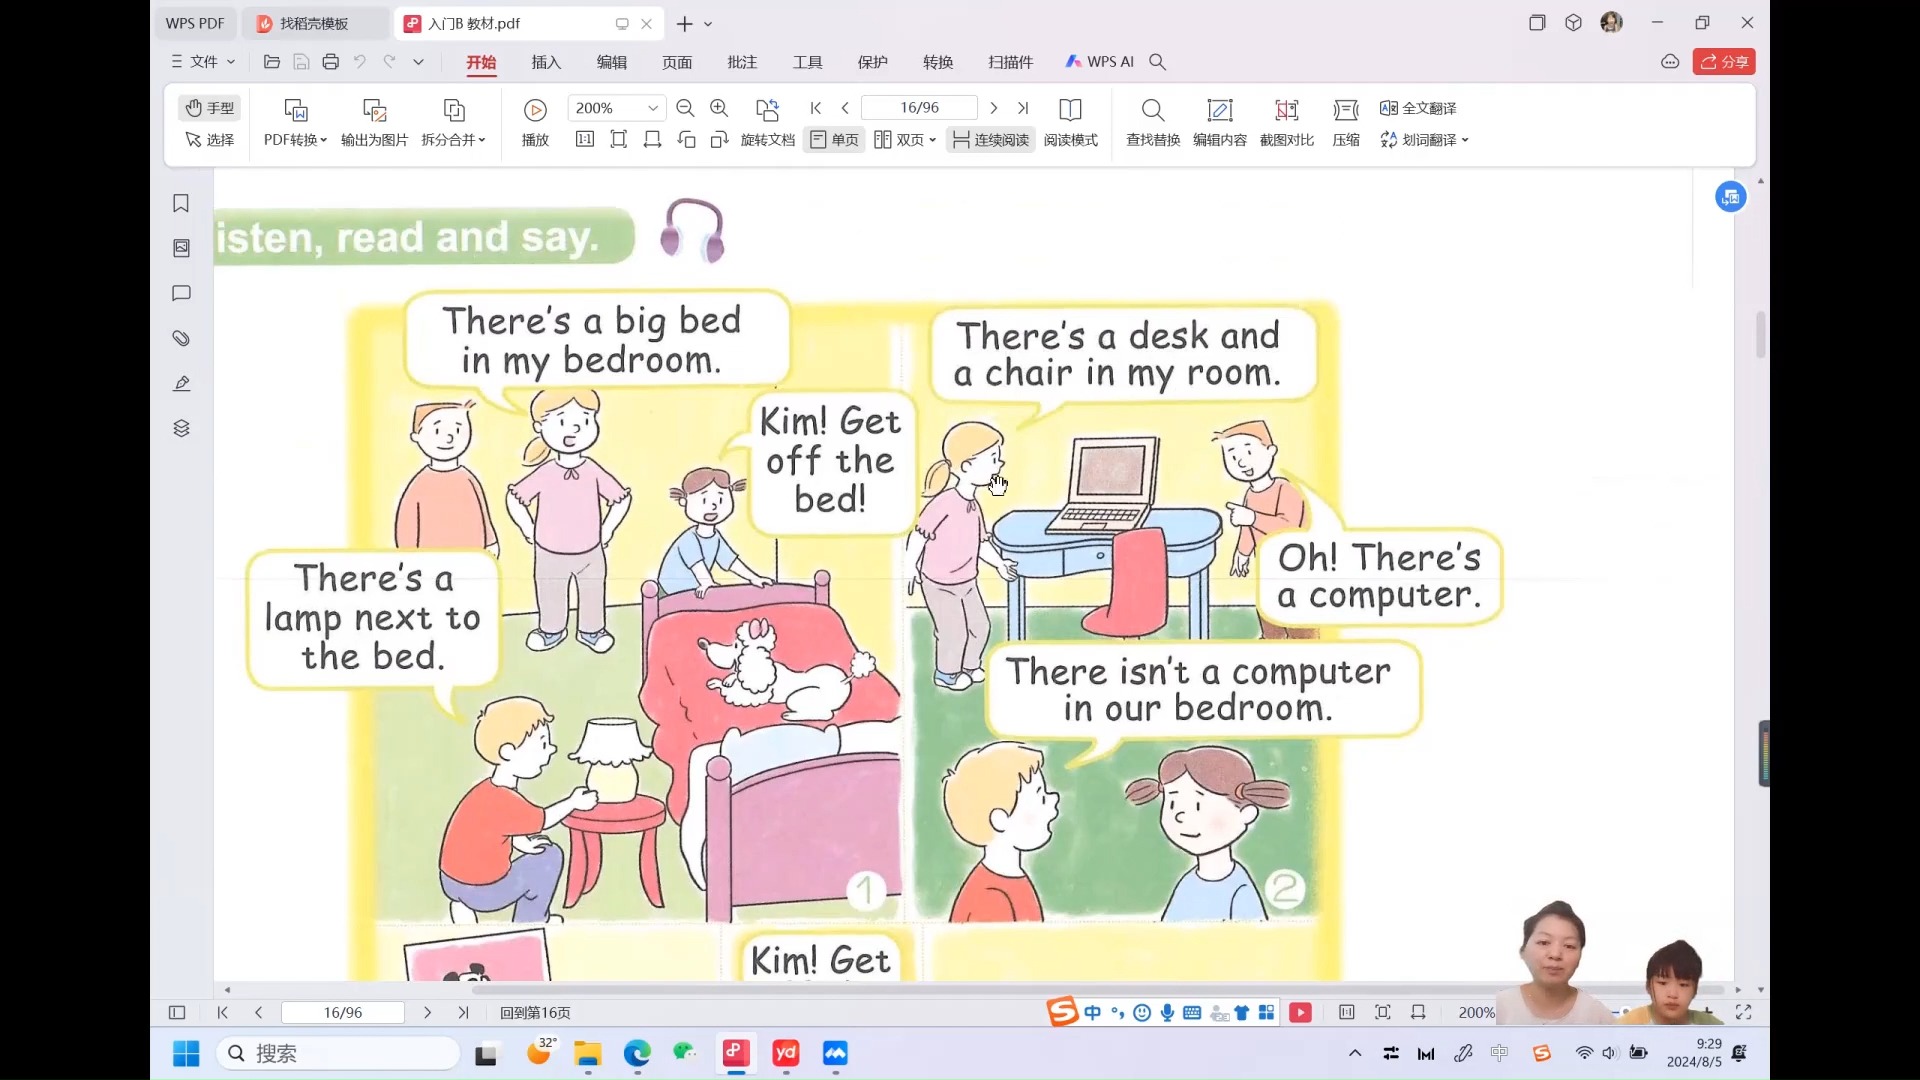
Task: Switch to the select tool (选择)
Action: pyautogui.click(x=210, y=140)
